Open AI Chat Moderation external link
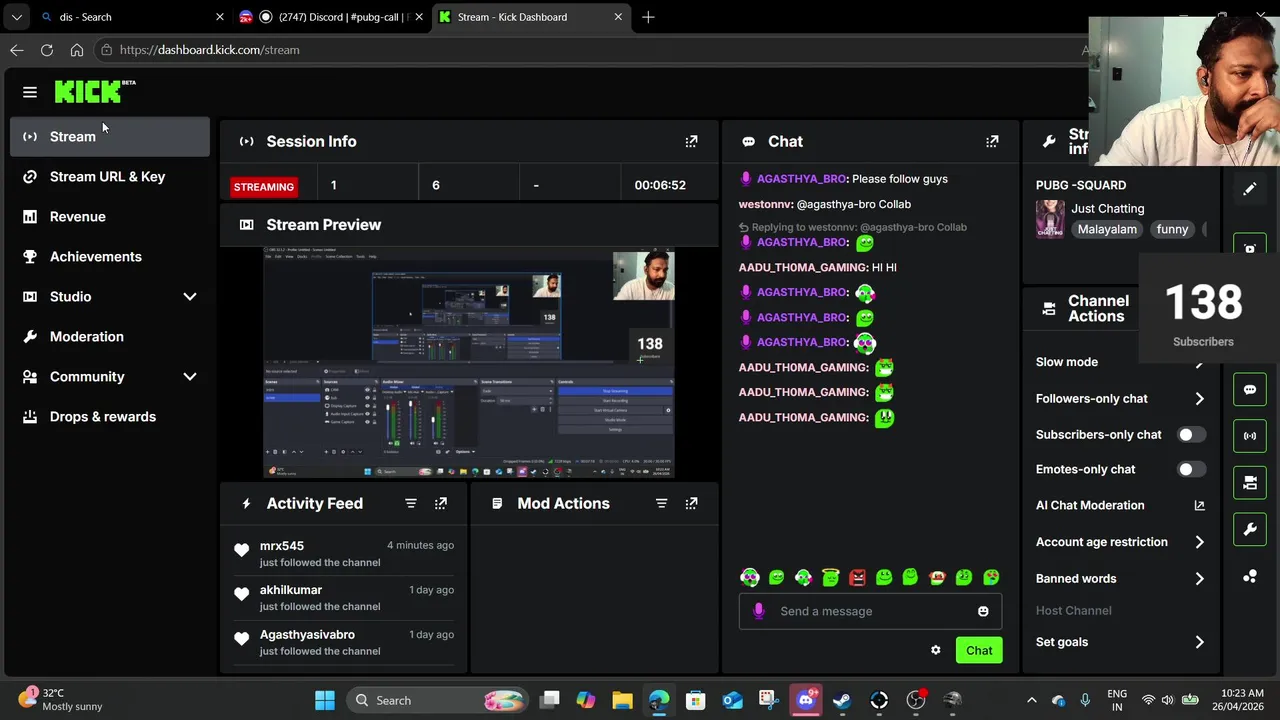The height and width of the screenshot is (720, 1280). click(x=1199, y=505)
